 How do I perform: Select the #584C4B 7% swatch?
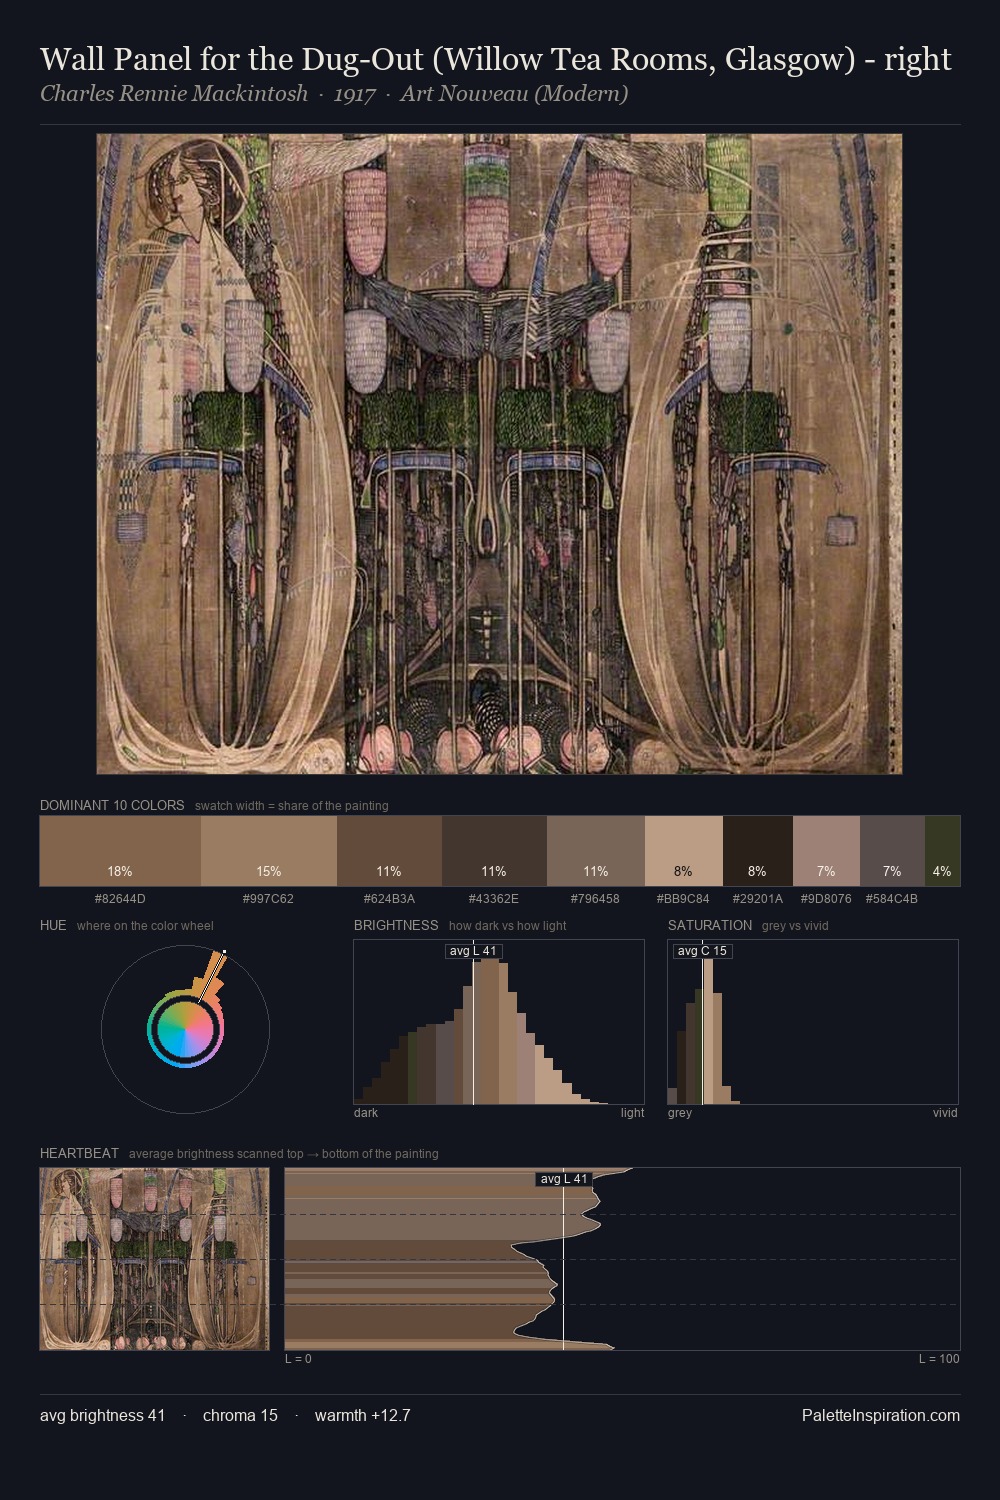(892, 851)
